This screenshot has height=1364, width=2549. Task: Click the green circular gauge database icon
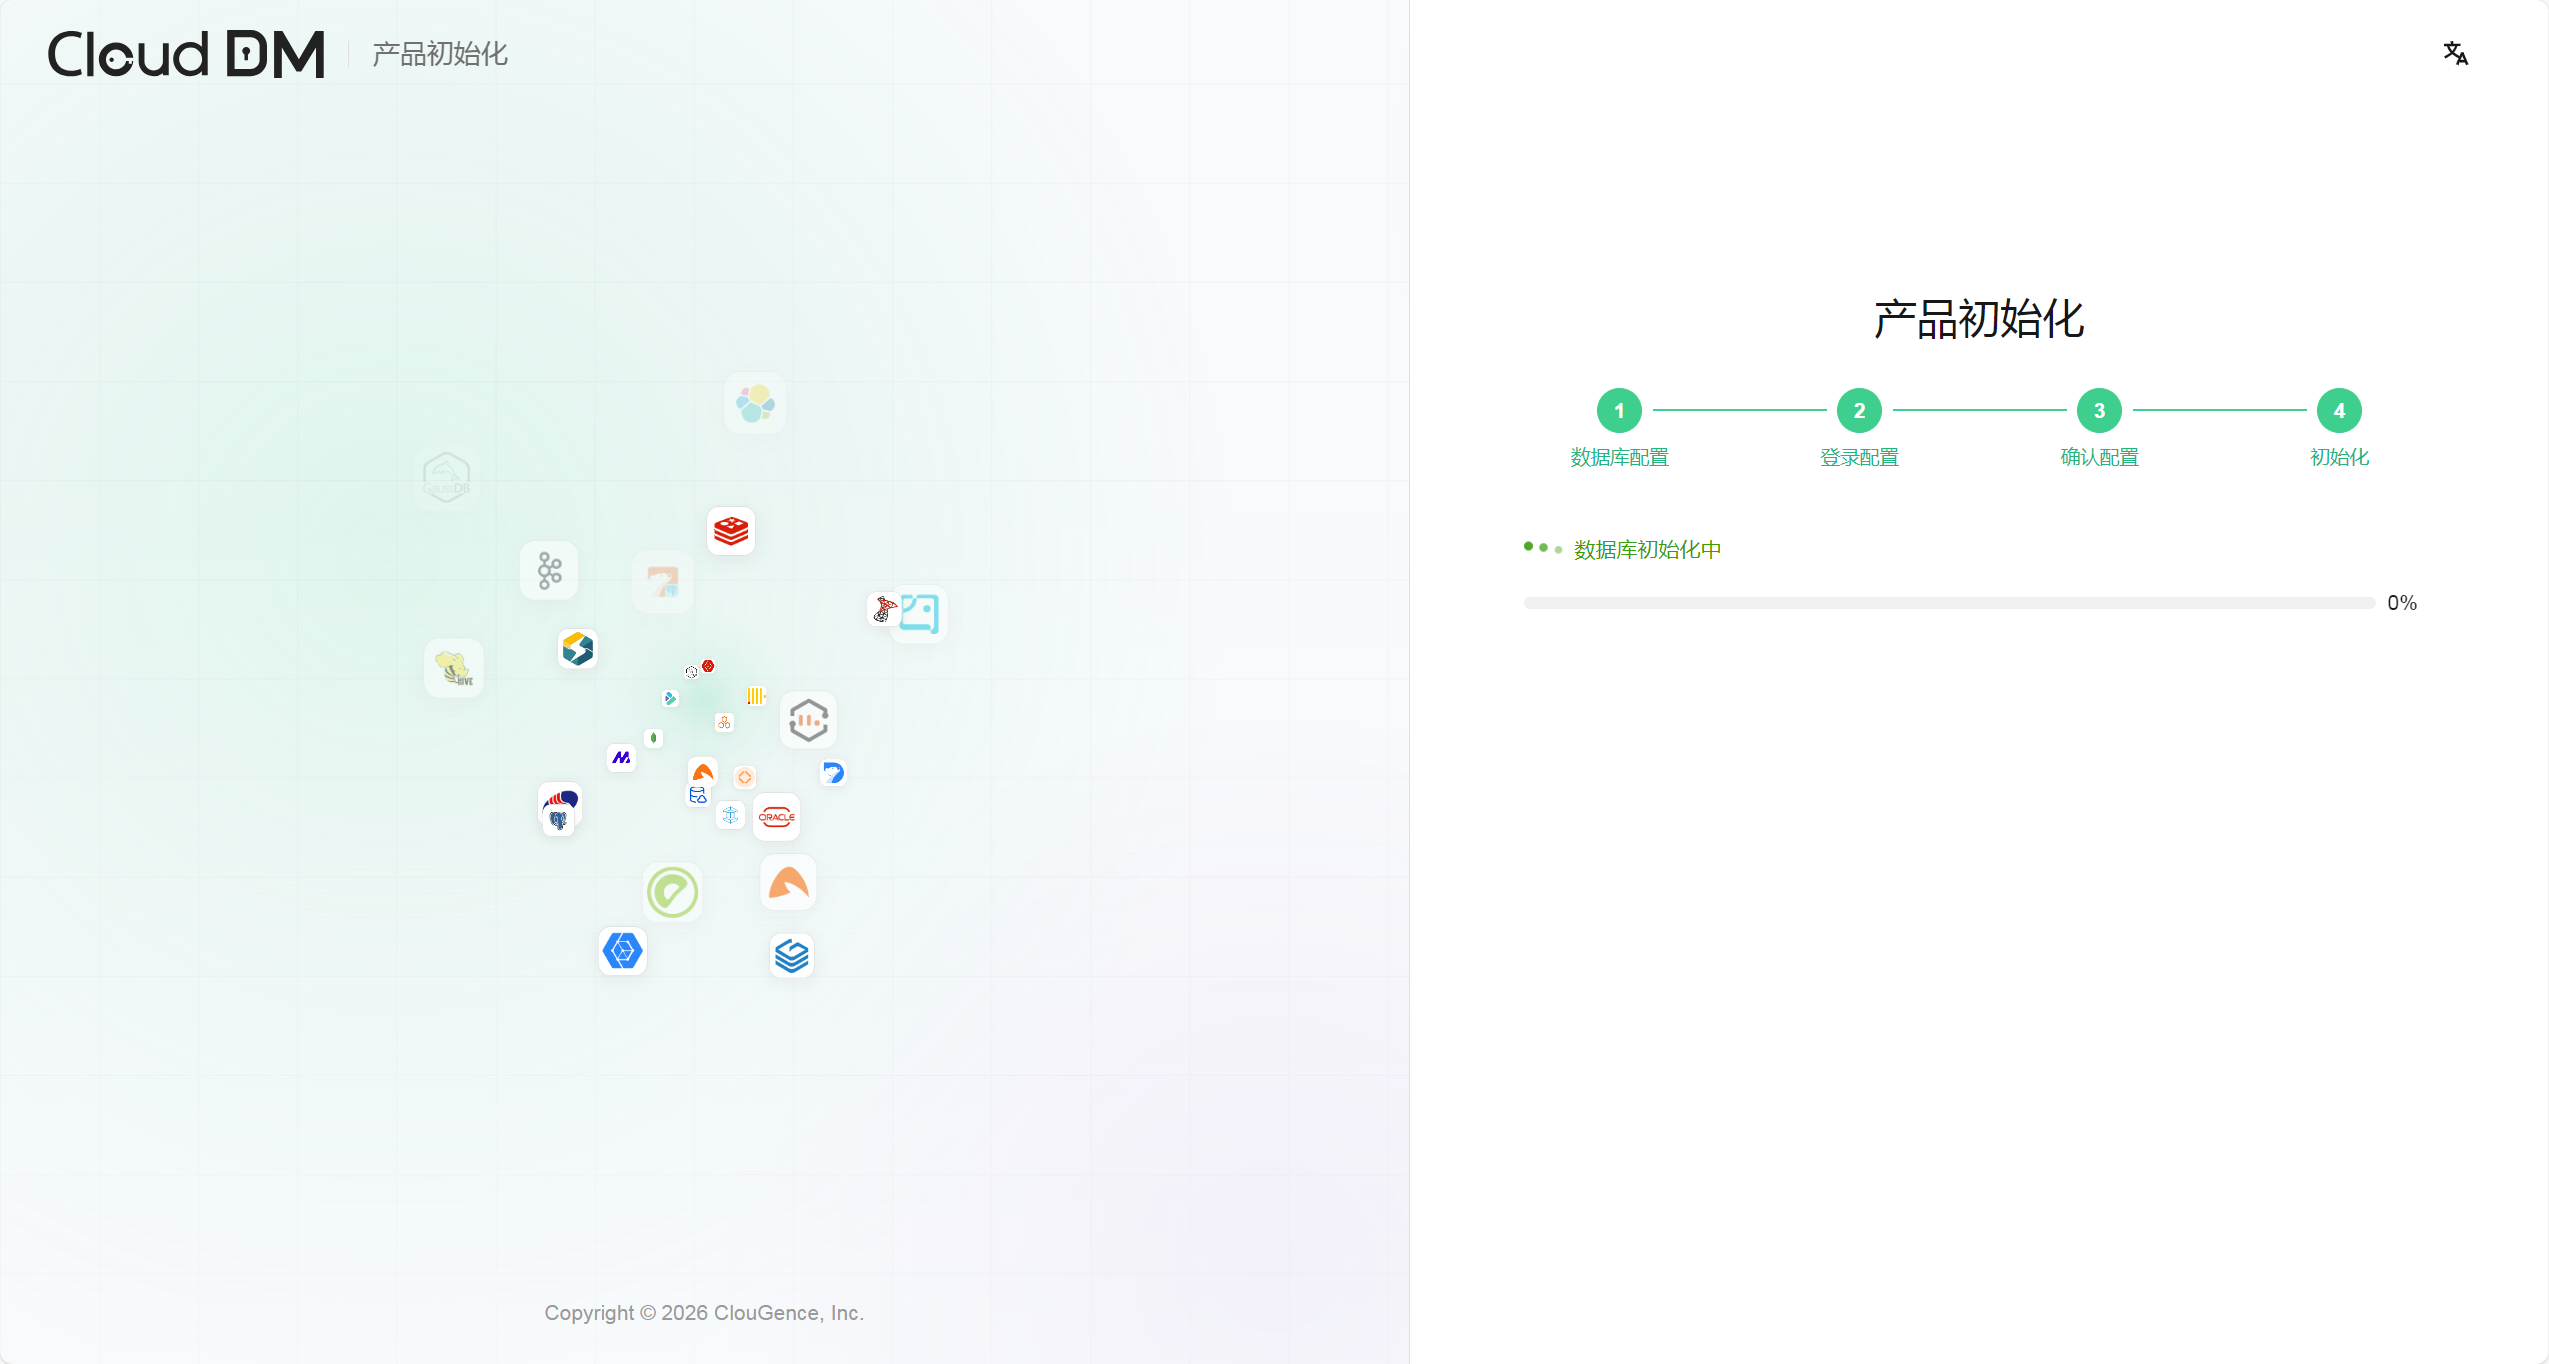pyautogui.click(x=672, y=892)
